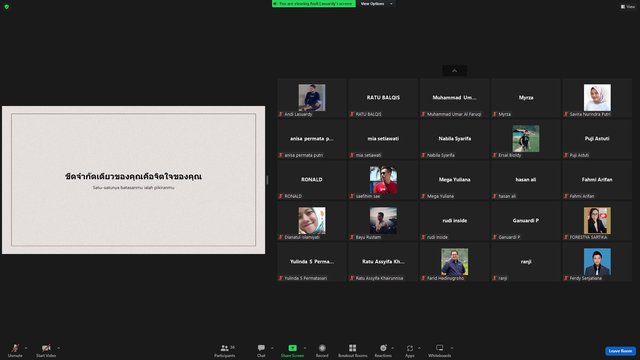Viewport: 640px width, 360px height.
Task: Click the Ganuardi P tile
Action: tap(526, 221)
